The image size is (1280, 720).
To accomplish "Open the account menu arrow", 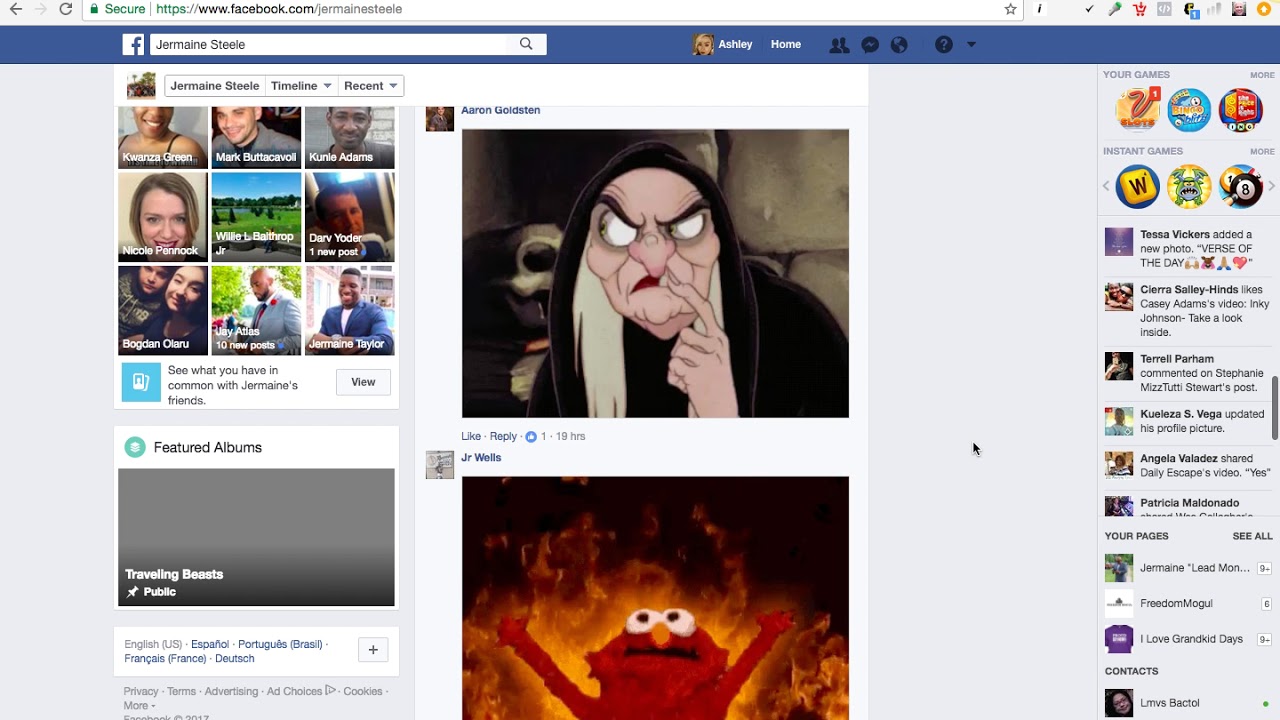I will 971,45.
